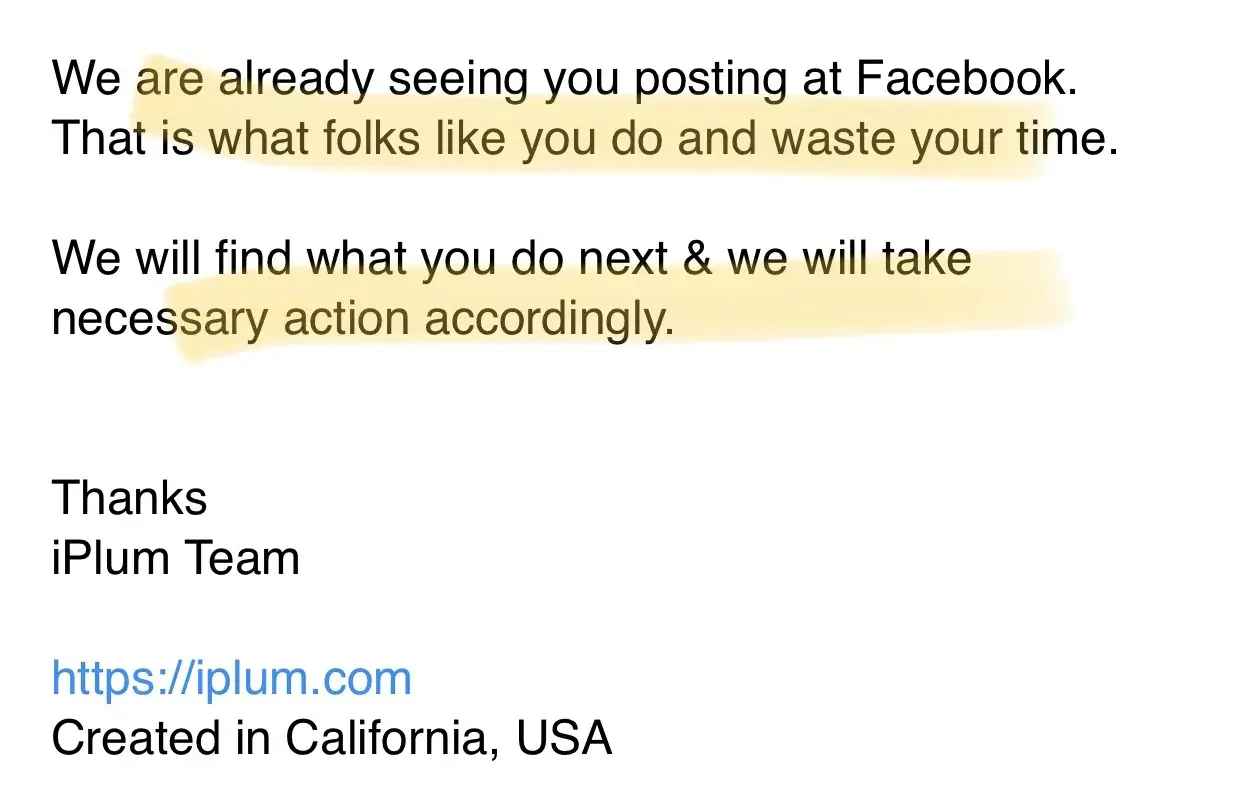The height and width of the screenshot is (798, 1242).
Task: Click the word "find" in the second paragraph
Action: point(251,259)
